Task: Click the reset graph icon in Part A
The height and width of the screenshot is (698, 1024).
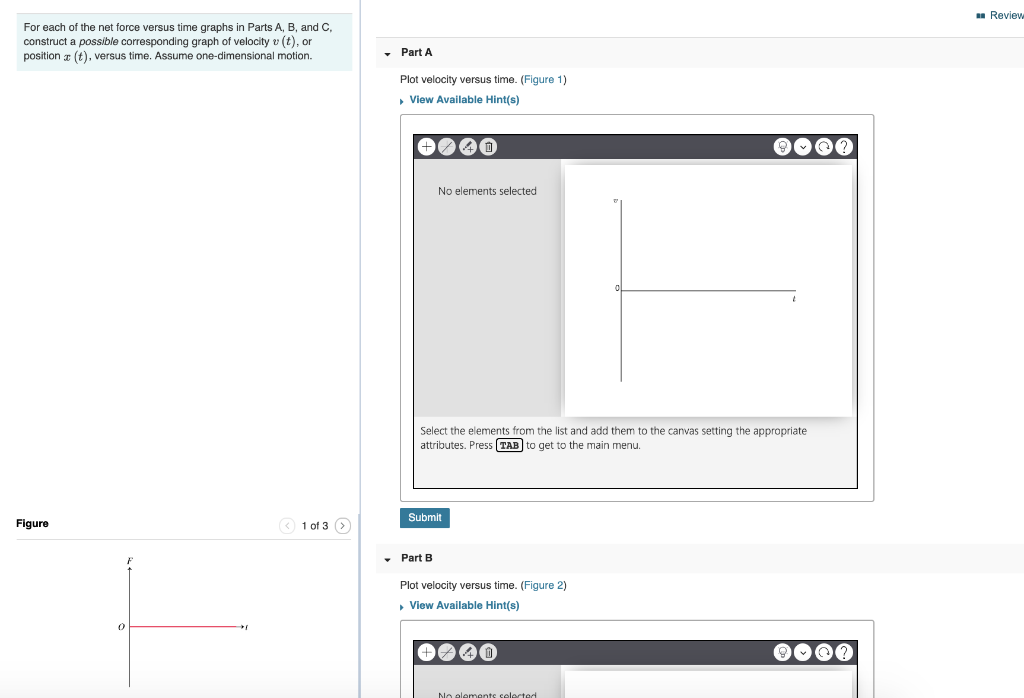Action: [x=823, y=146]
